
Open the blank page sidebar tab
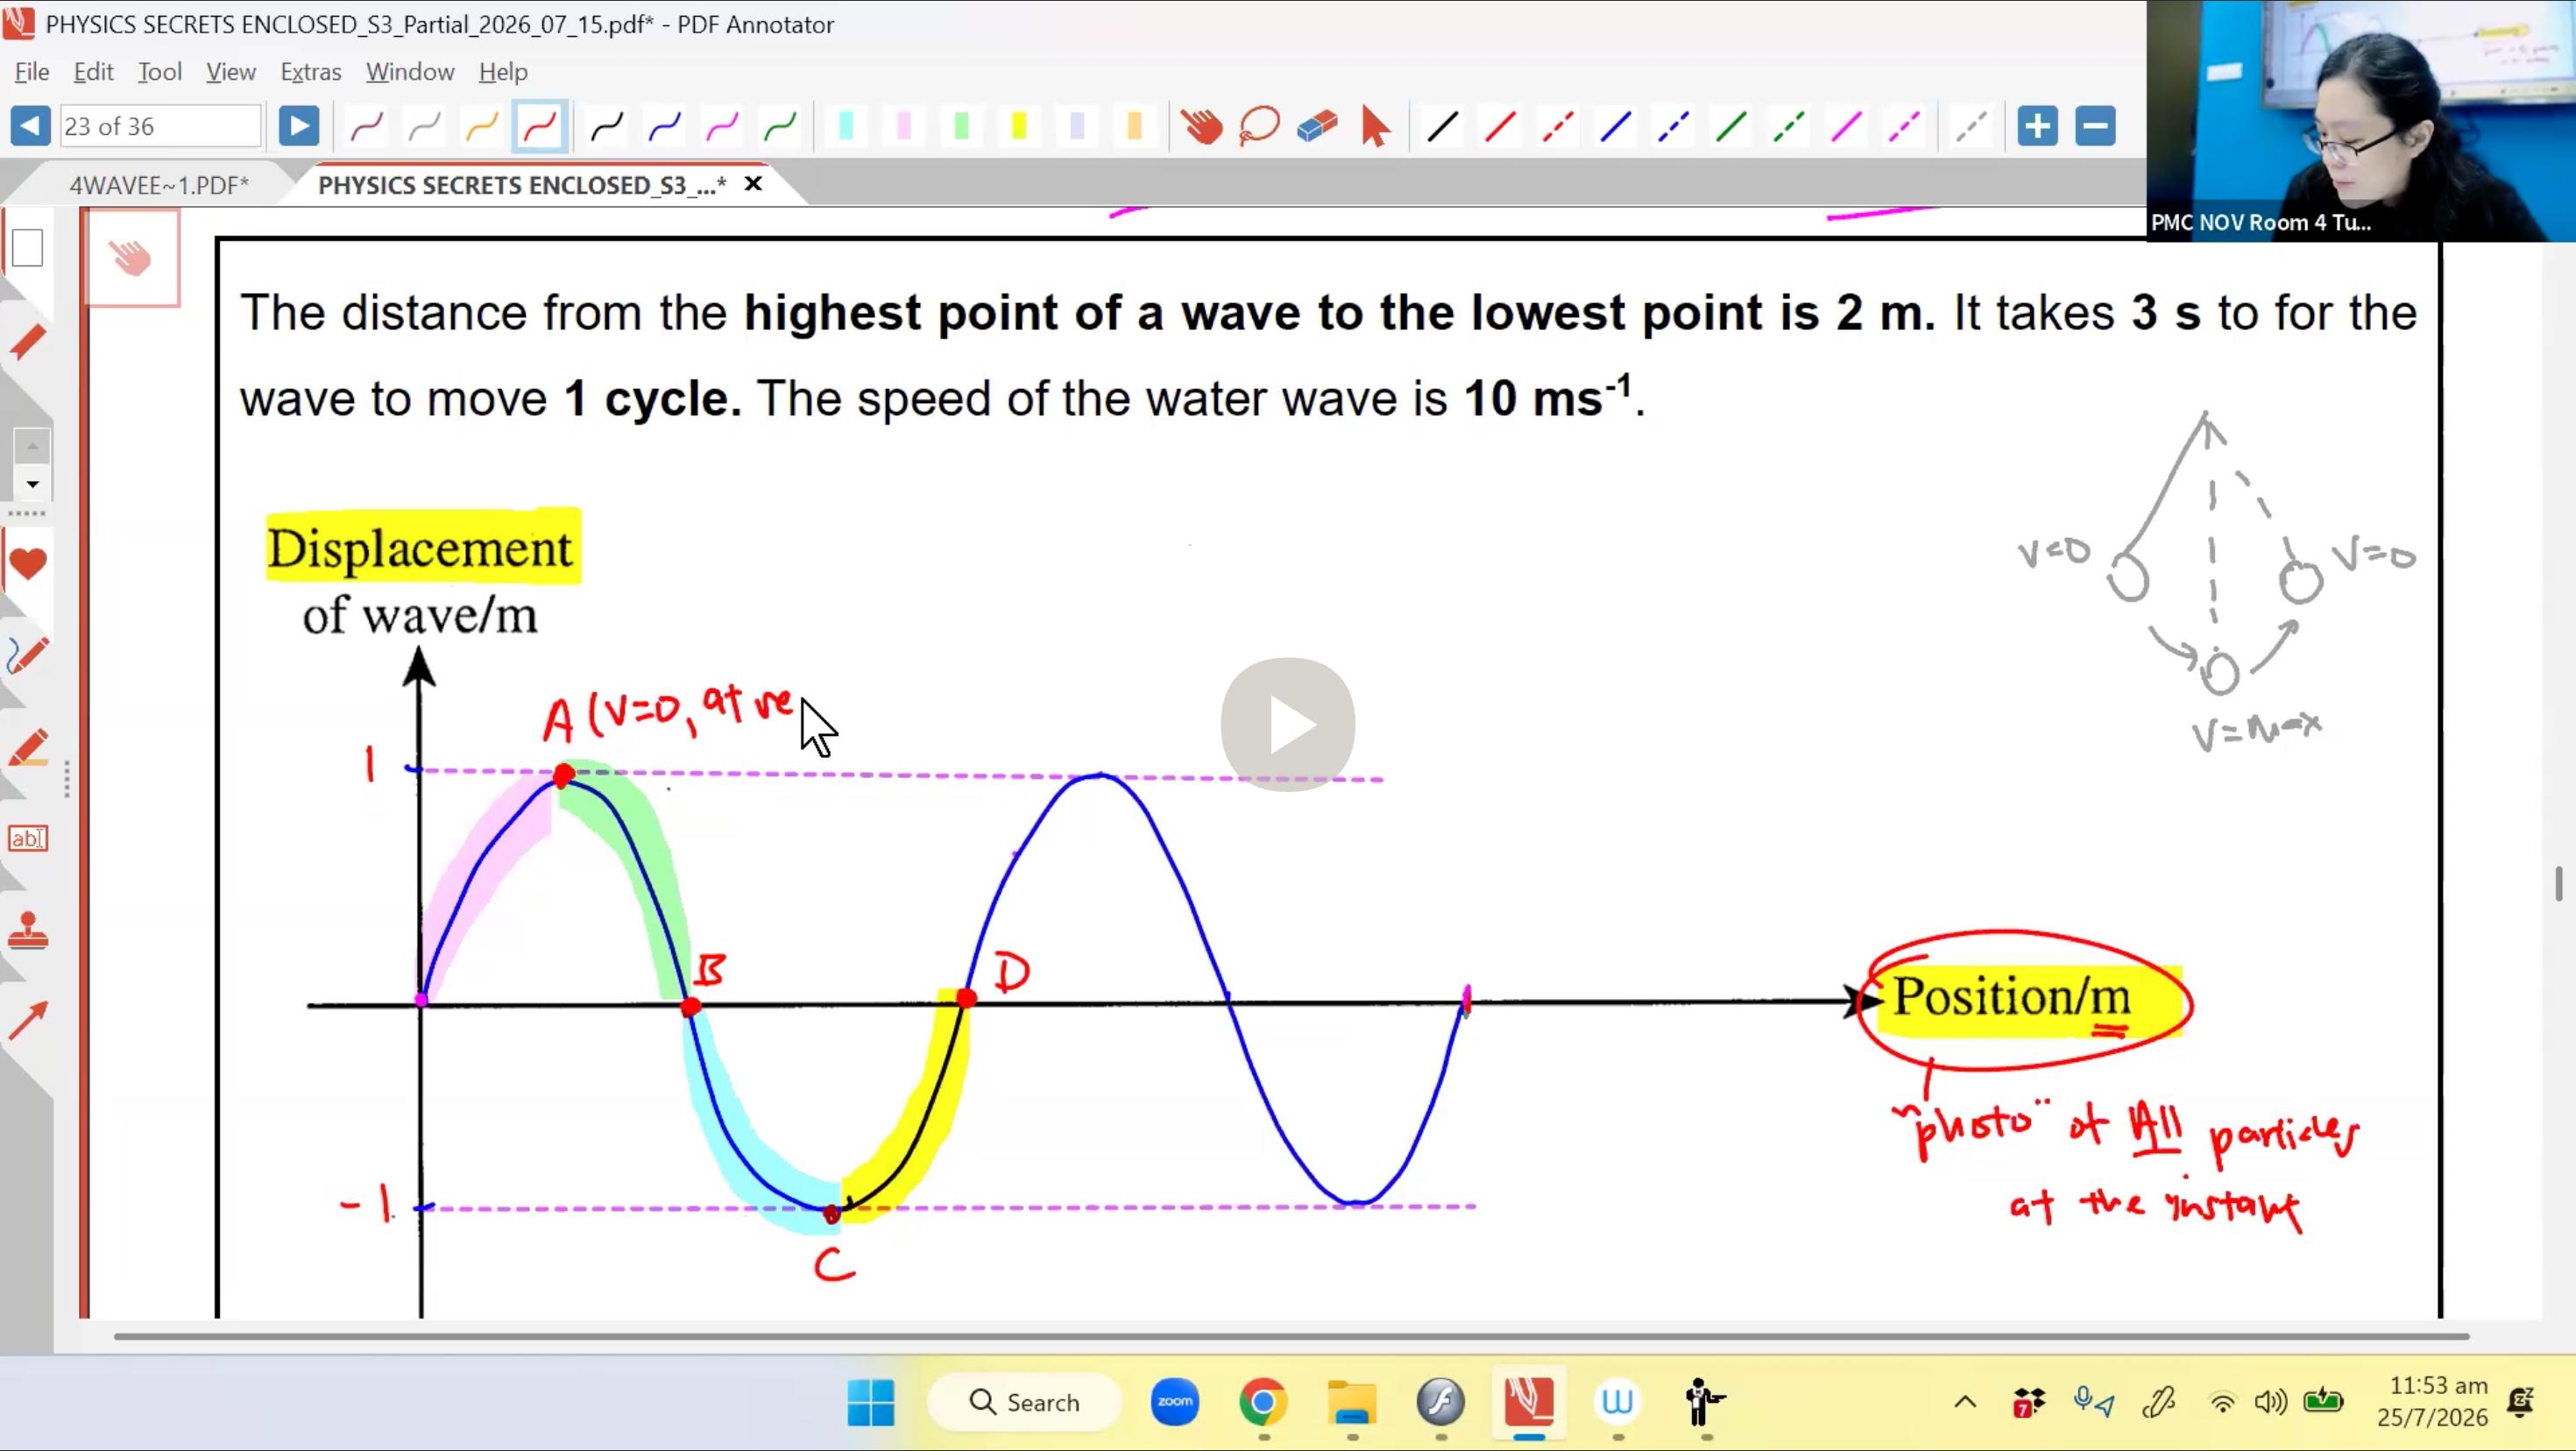27,248
